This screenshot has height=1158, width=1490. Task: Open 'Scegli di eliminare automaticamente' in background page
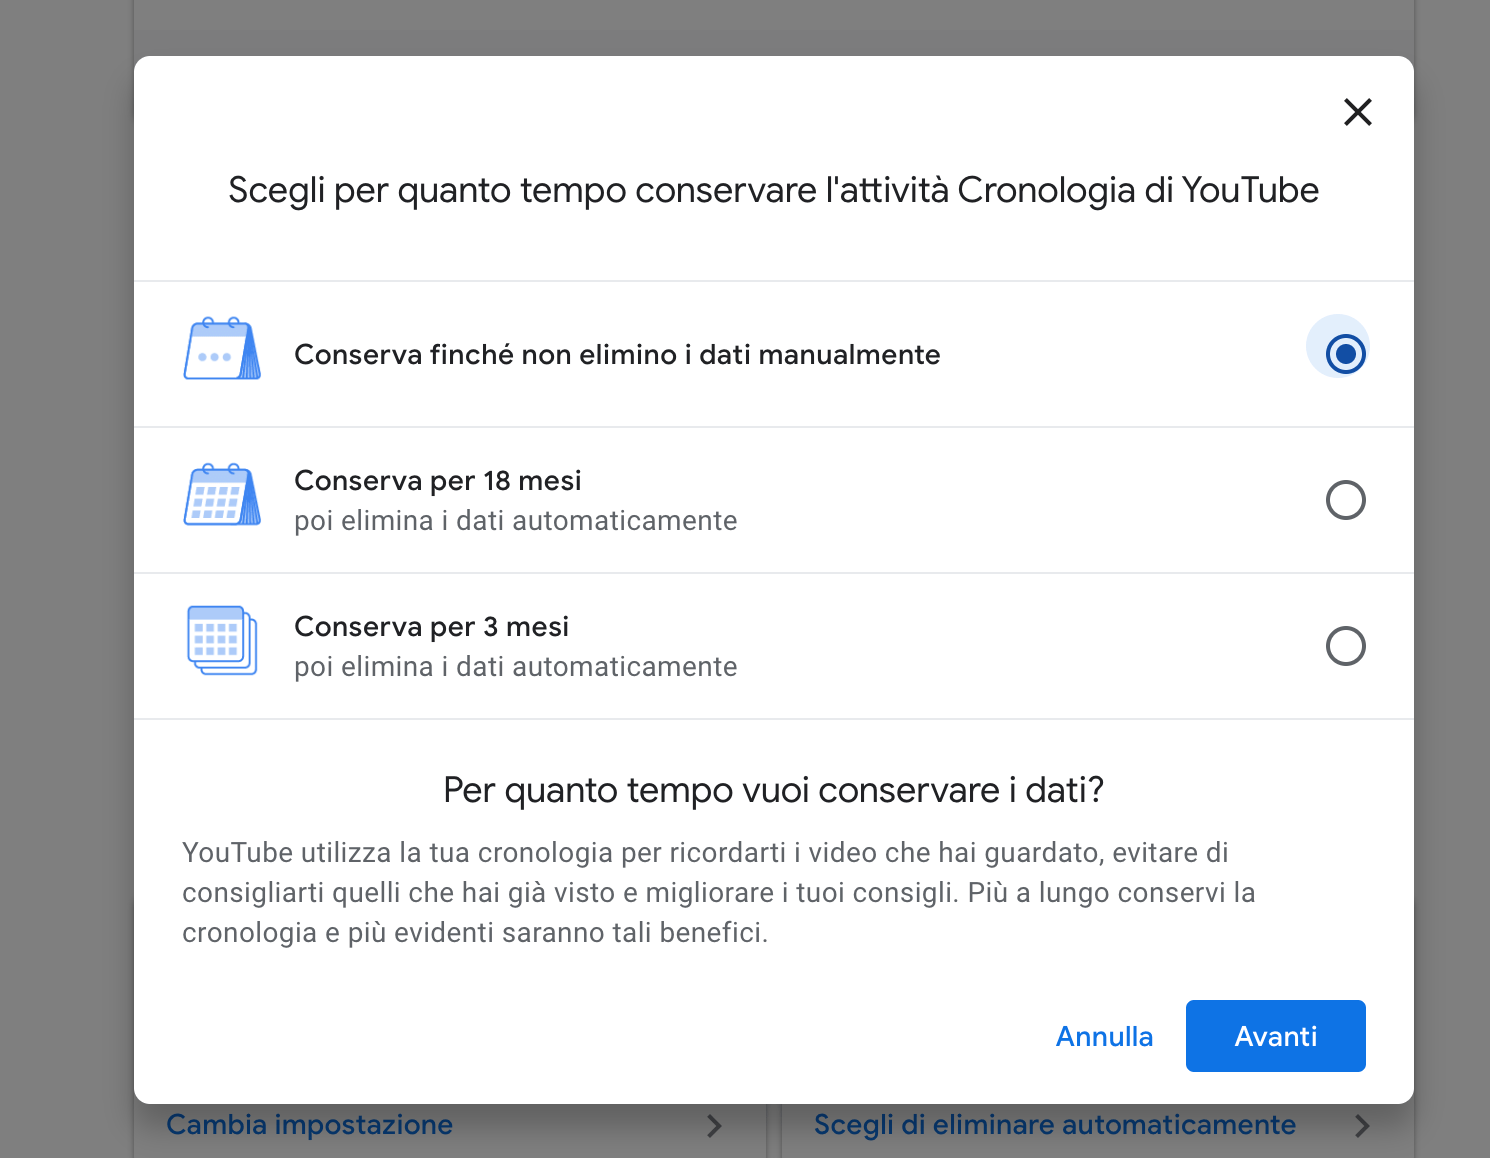coord(1055,1125)
